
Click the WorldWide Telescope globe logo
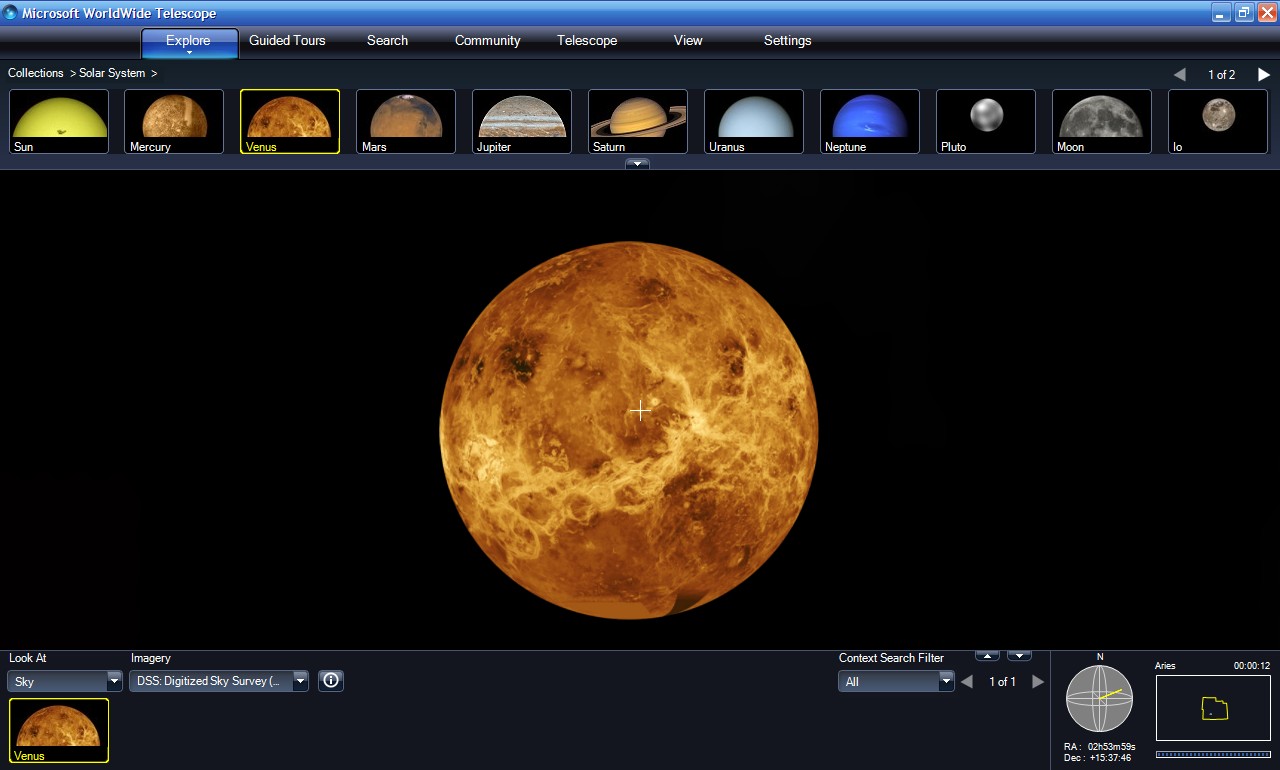(x=10, y=12)
